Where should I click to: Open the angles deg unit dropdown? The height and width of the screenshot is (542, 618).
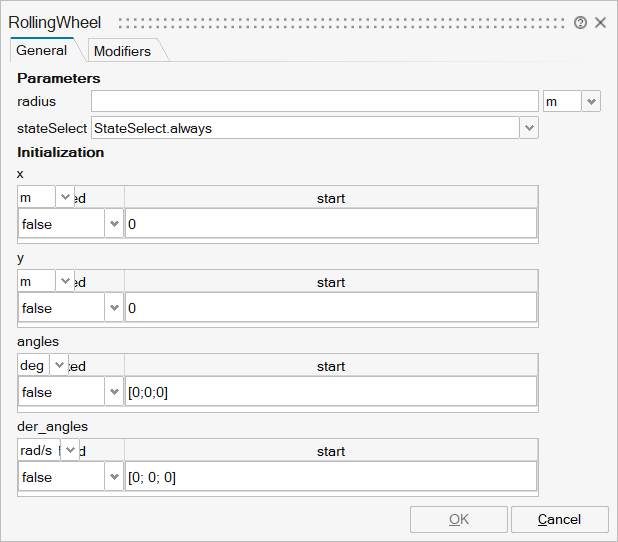pyautogui.click(x=59, y=365)
